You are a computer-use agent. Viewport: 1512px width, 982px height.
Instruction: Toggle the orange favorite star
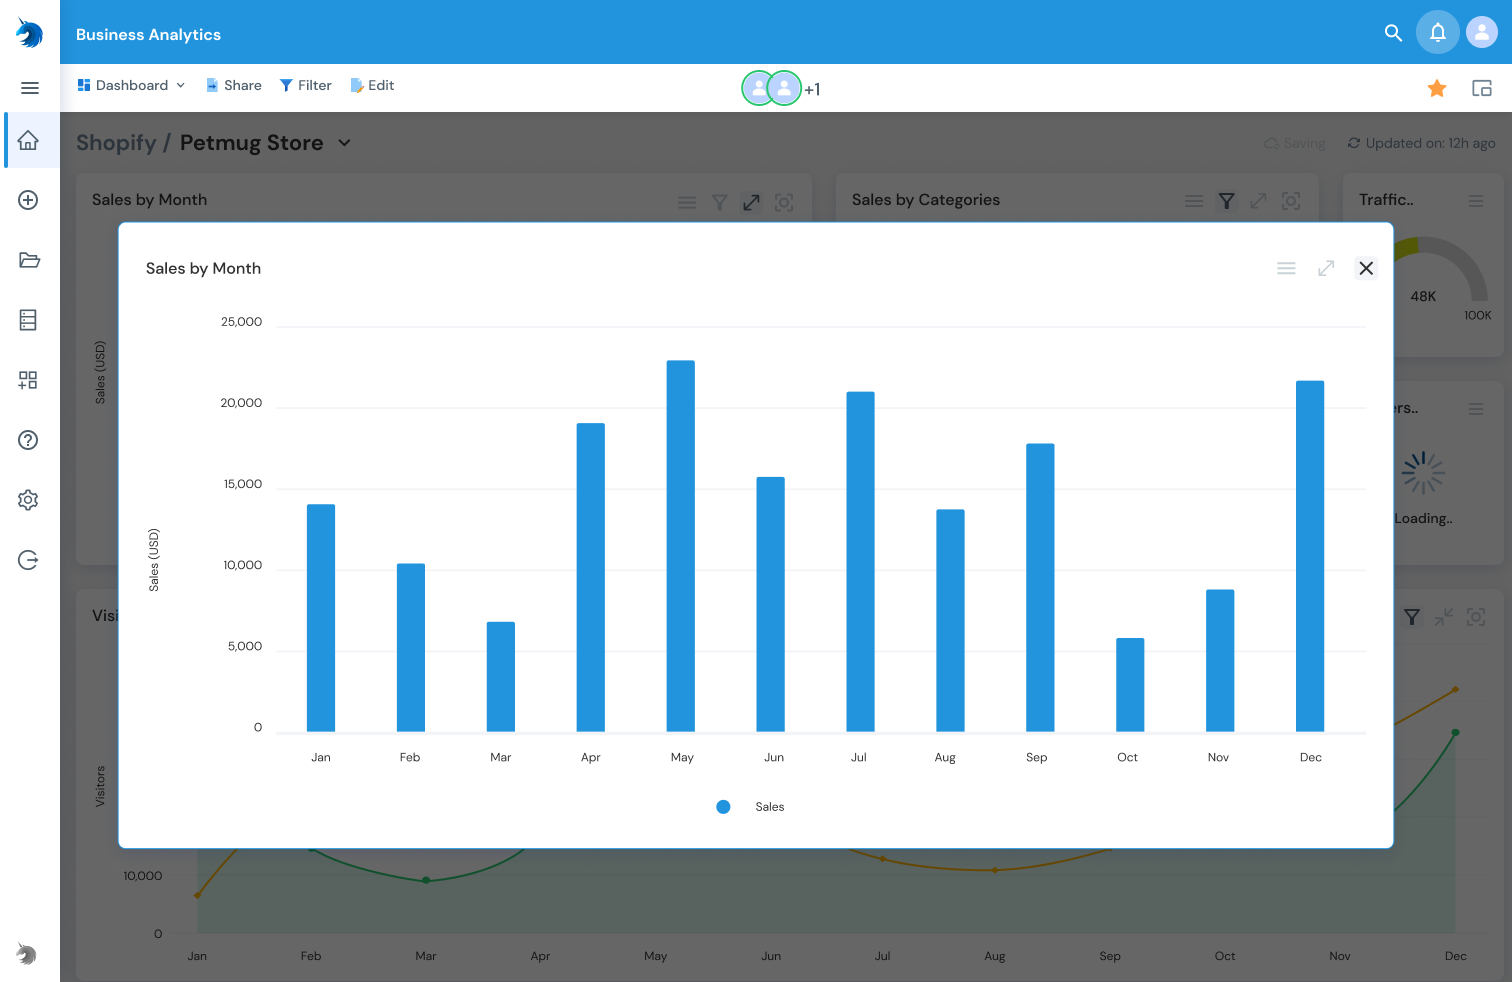1437,88
